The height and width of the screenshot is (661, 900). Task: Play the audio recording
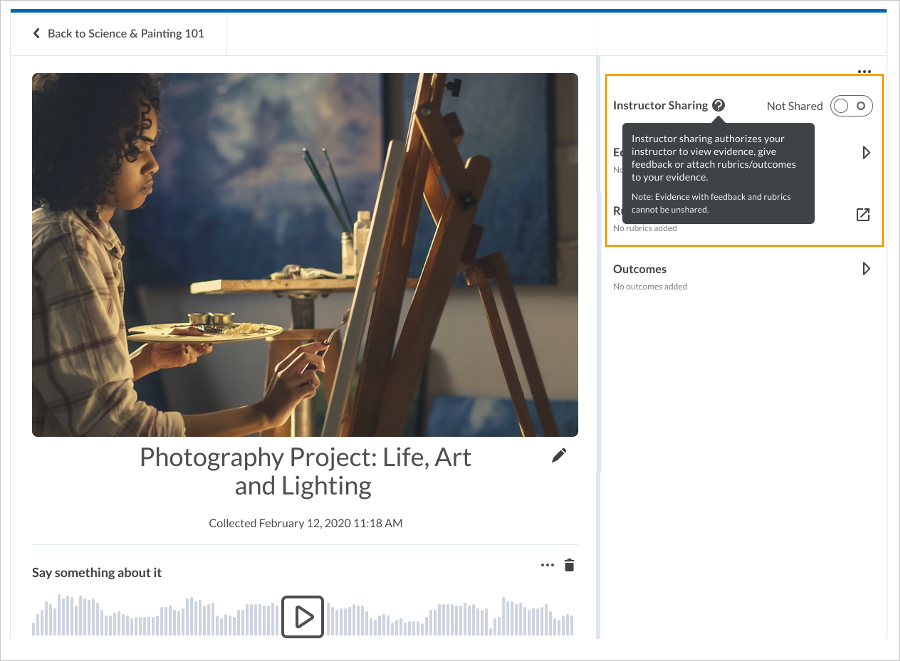point(303,617)
